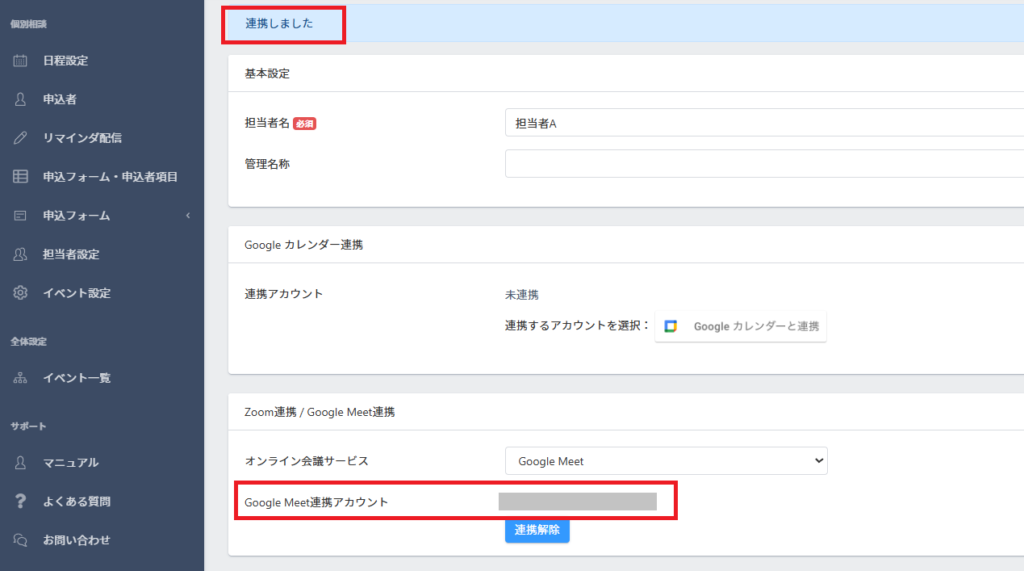This screenshot has height=571, width=1024.
Task: Click the users icon beside 担当者設定
Action: (20, 255)
